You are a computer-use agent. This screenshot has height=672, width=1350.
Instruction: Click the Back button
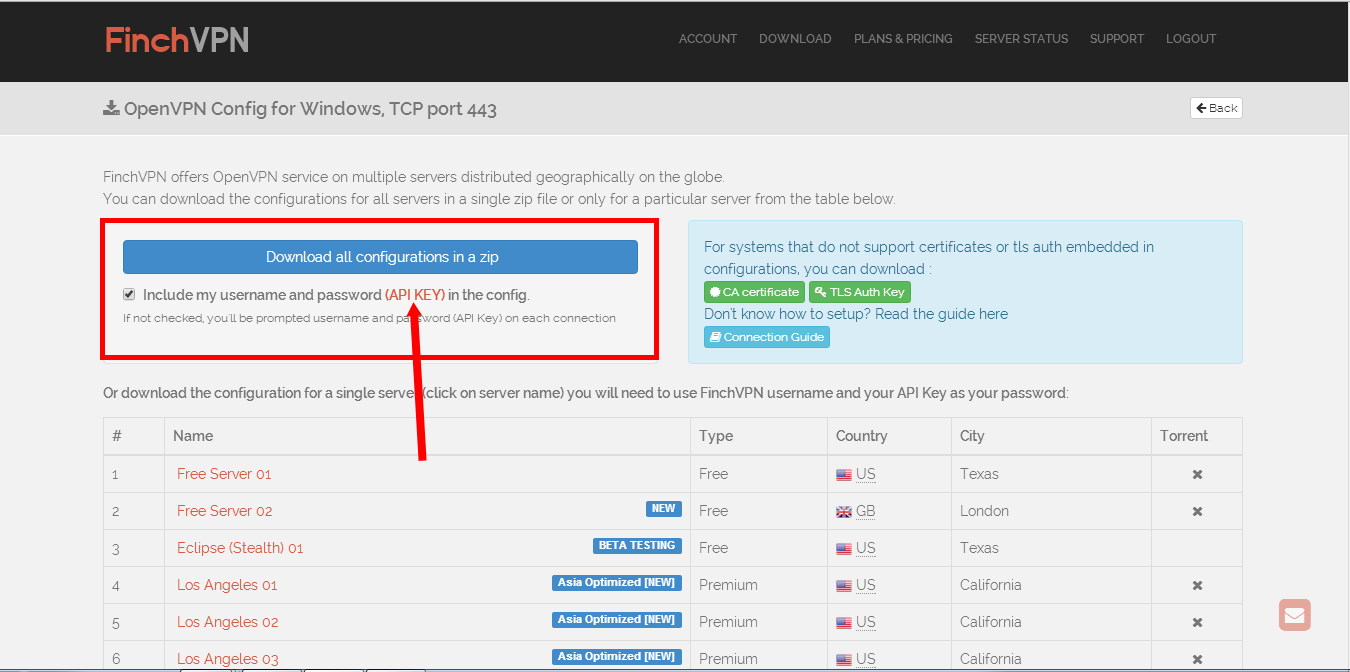point(1216,108)
